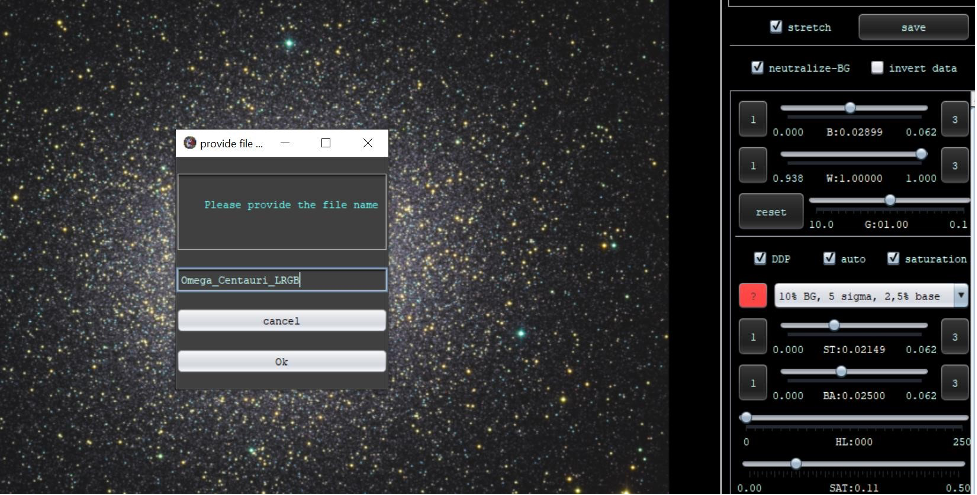Viewport: 977px width, 495px height.
Task: Toggle the stretch checkbox
Action: coord(776,26)
